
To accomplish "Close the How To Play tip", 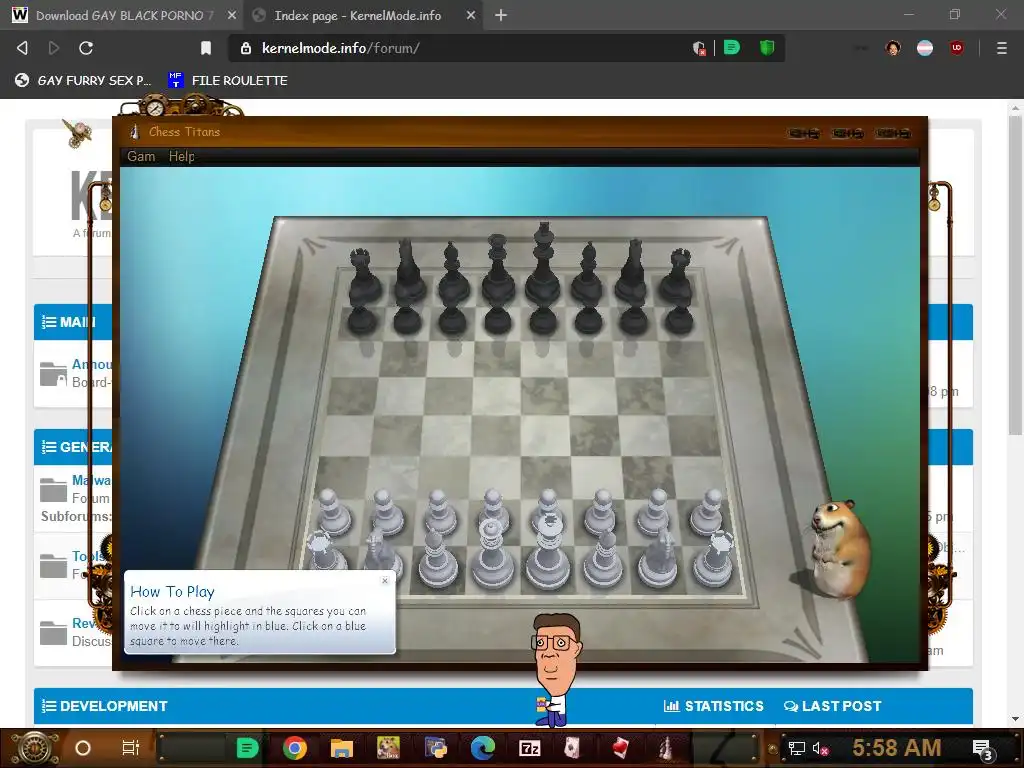I will click(x=385, y=581).
